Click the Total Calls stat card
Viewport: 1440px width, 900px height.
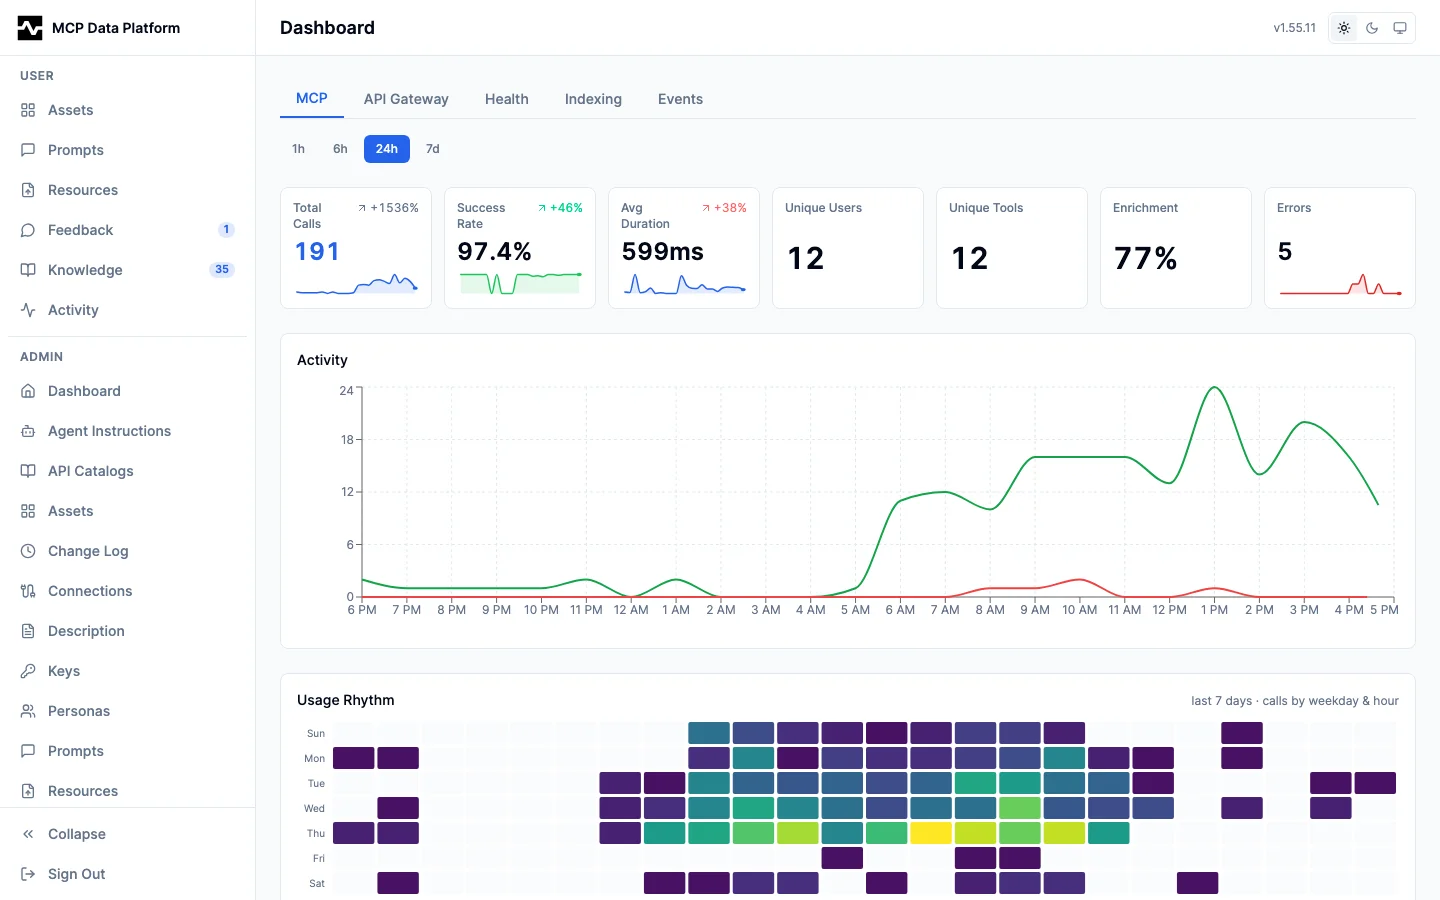coord(356,248)
